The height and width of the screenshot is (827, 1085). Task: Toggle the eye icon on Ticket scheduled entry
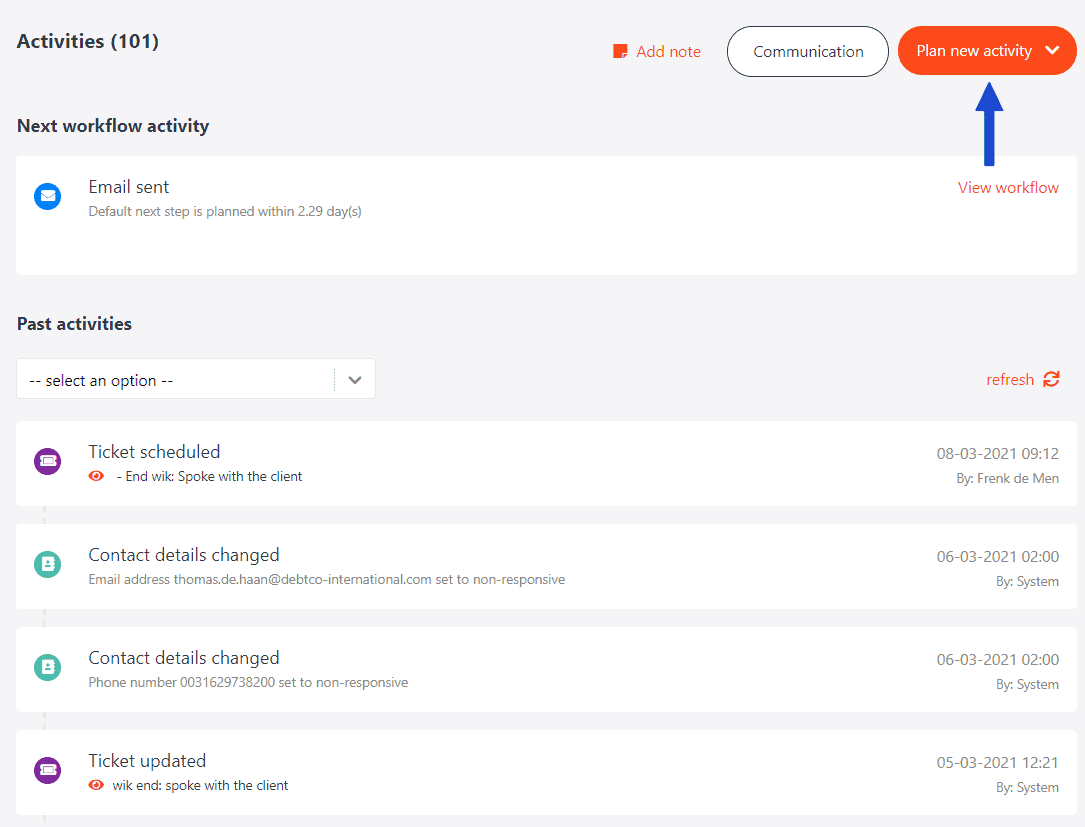click(96, 476)
